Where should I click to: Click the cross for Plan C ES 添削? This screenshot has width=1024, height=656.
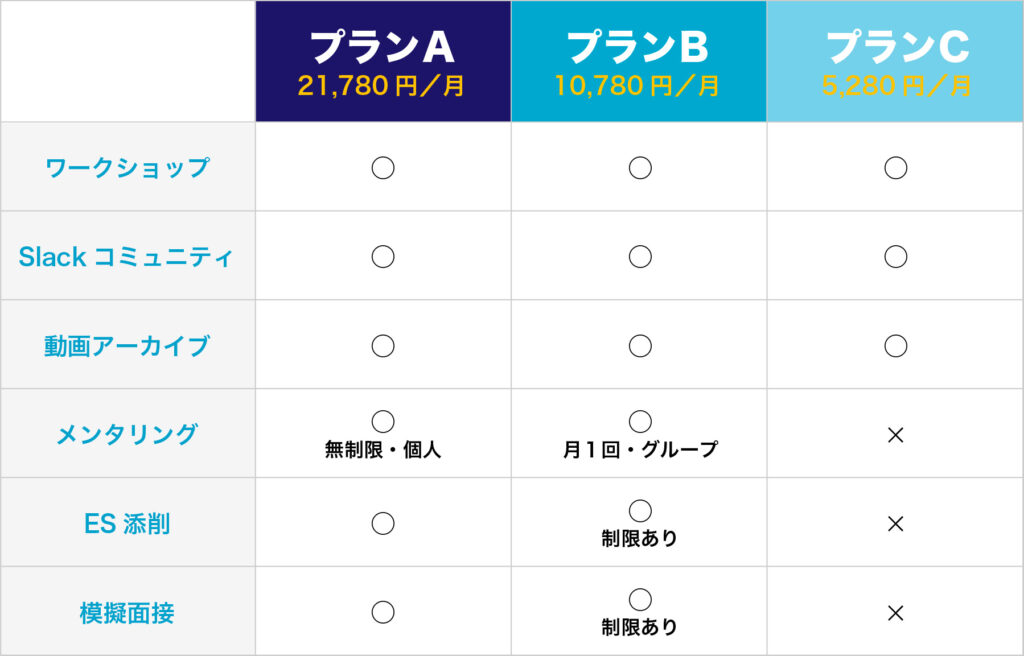click(x=896, y=523)
